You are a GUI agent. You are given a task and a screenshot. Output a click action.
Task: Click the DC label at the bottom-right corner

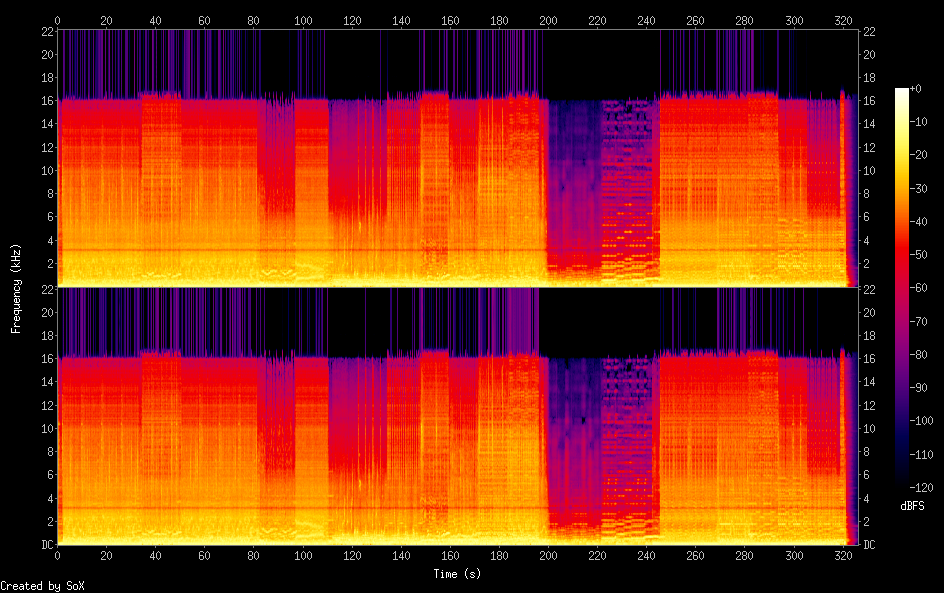click(869, 545)
